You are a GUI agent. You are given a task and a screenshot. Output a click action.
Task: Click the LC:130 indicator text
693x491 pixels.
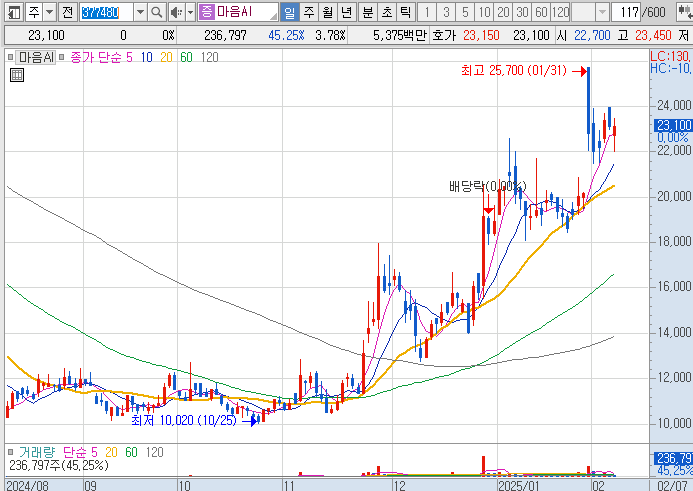[x=671, y=56]
